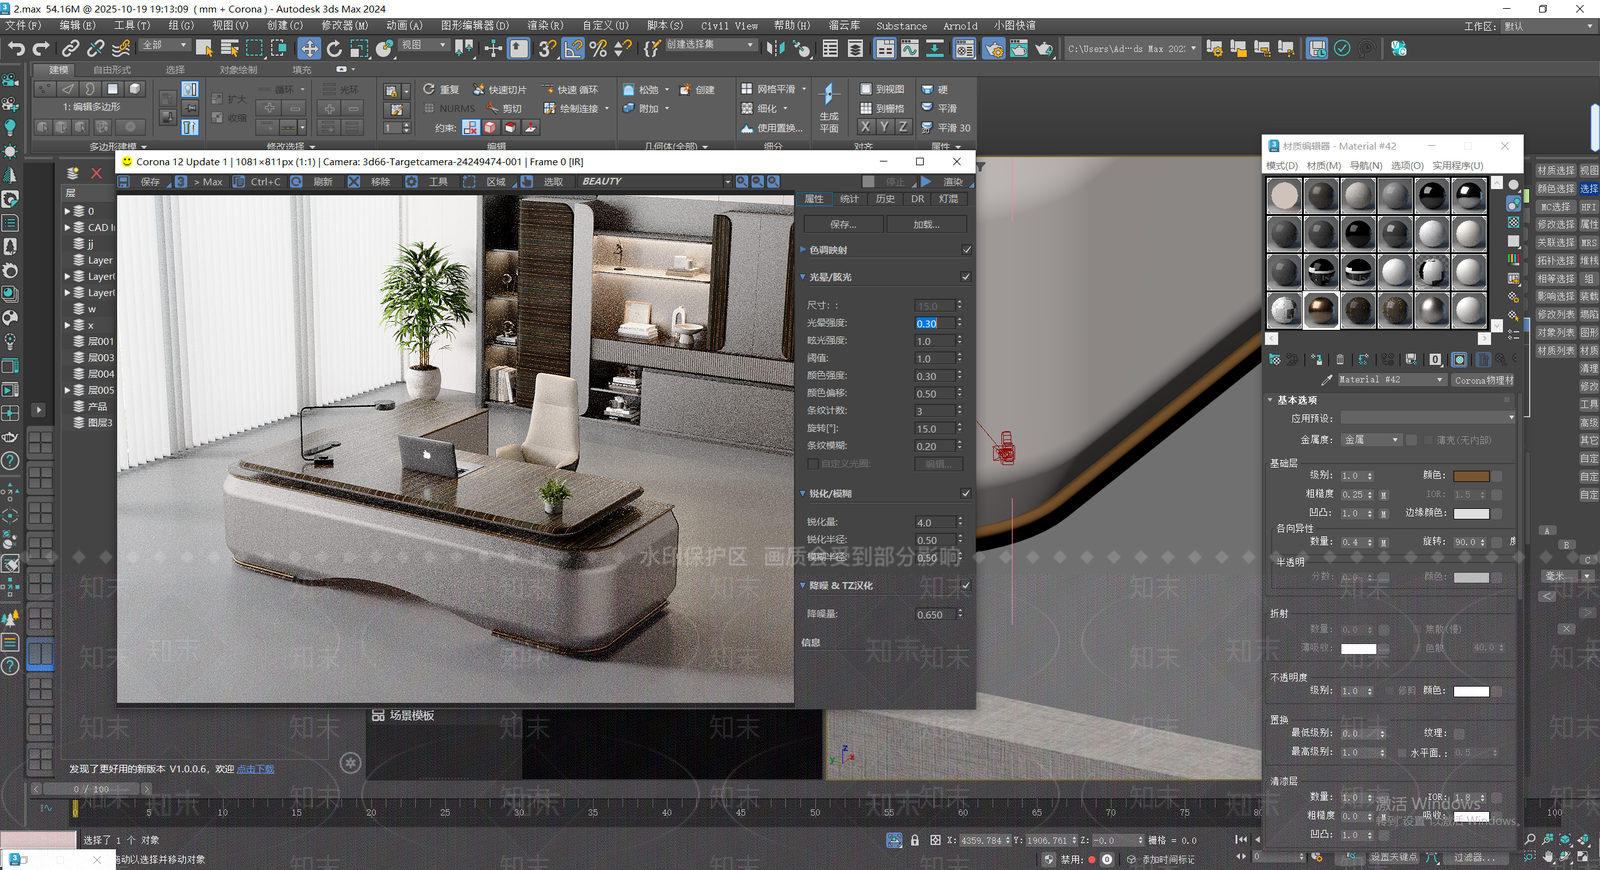Viewport: 1600px width, 870px height.
Task: Open the selection filter dropdown
Action: click(165, 46)
